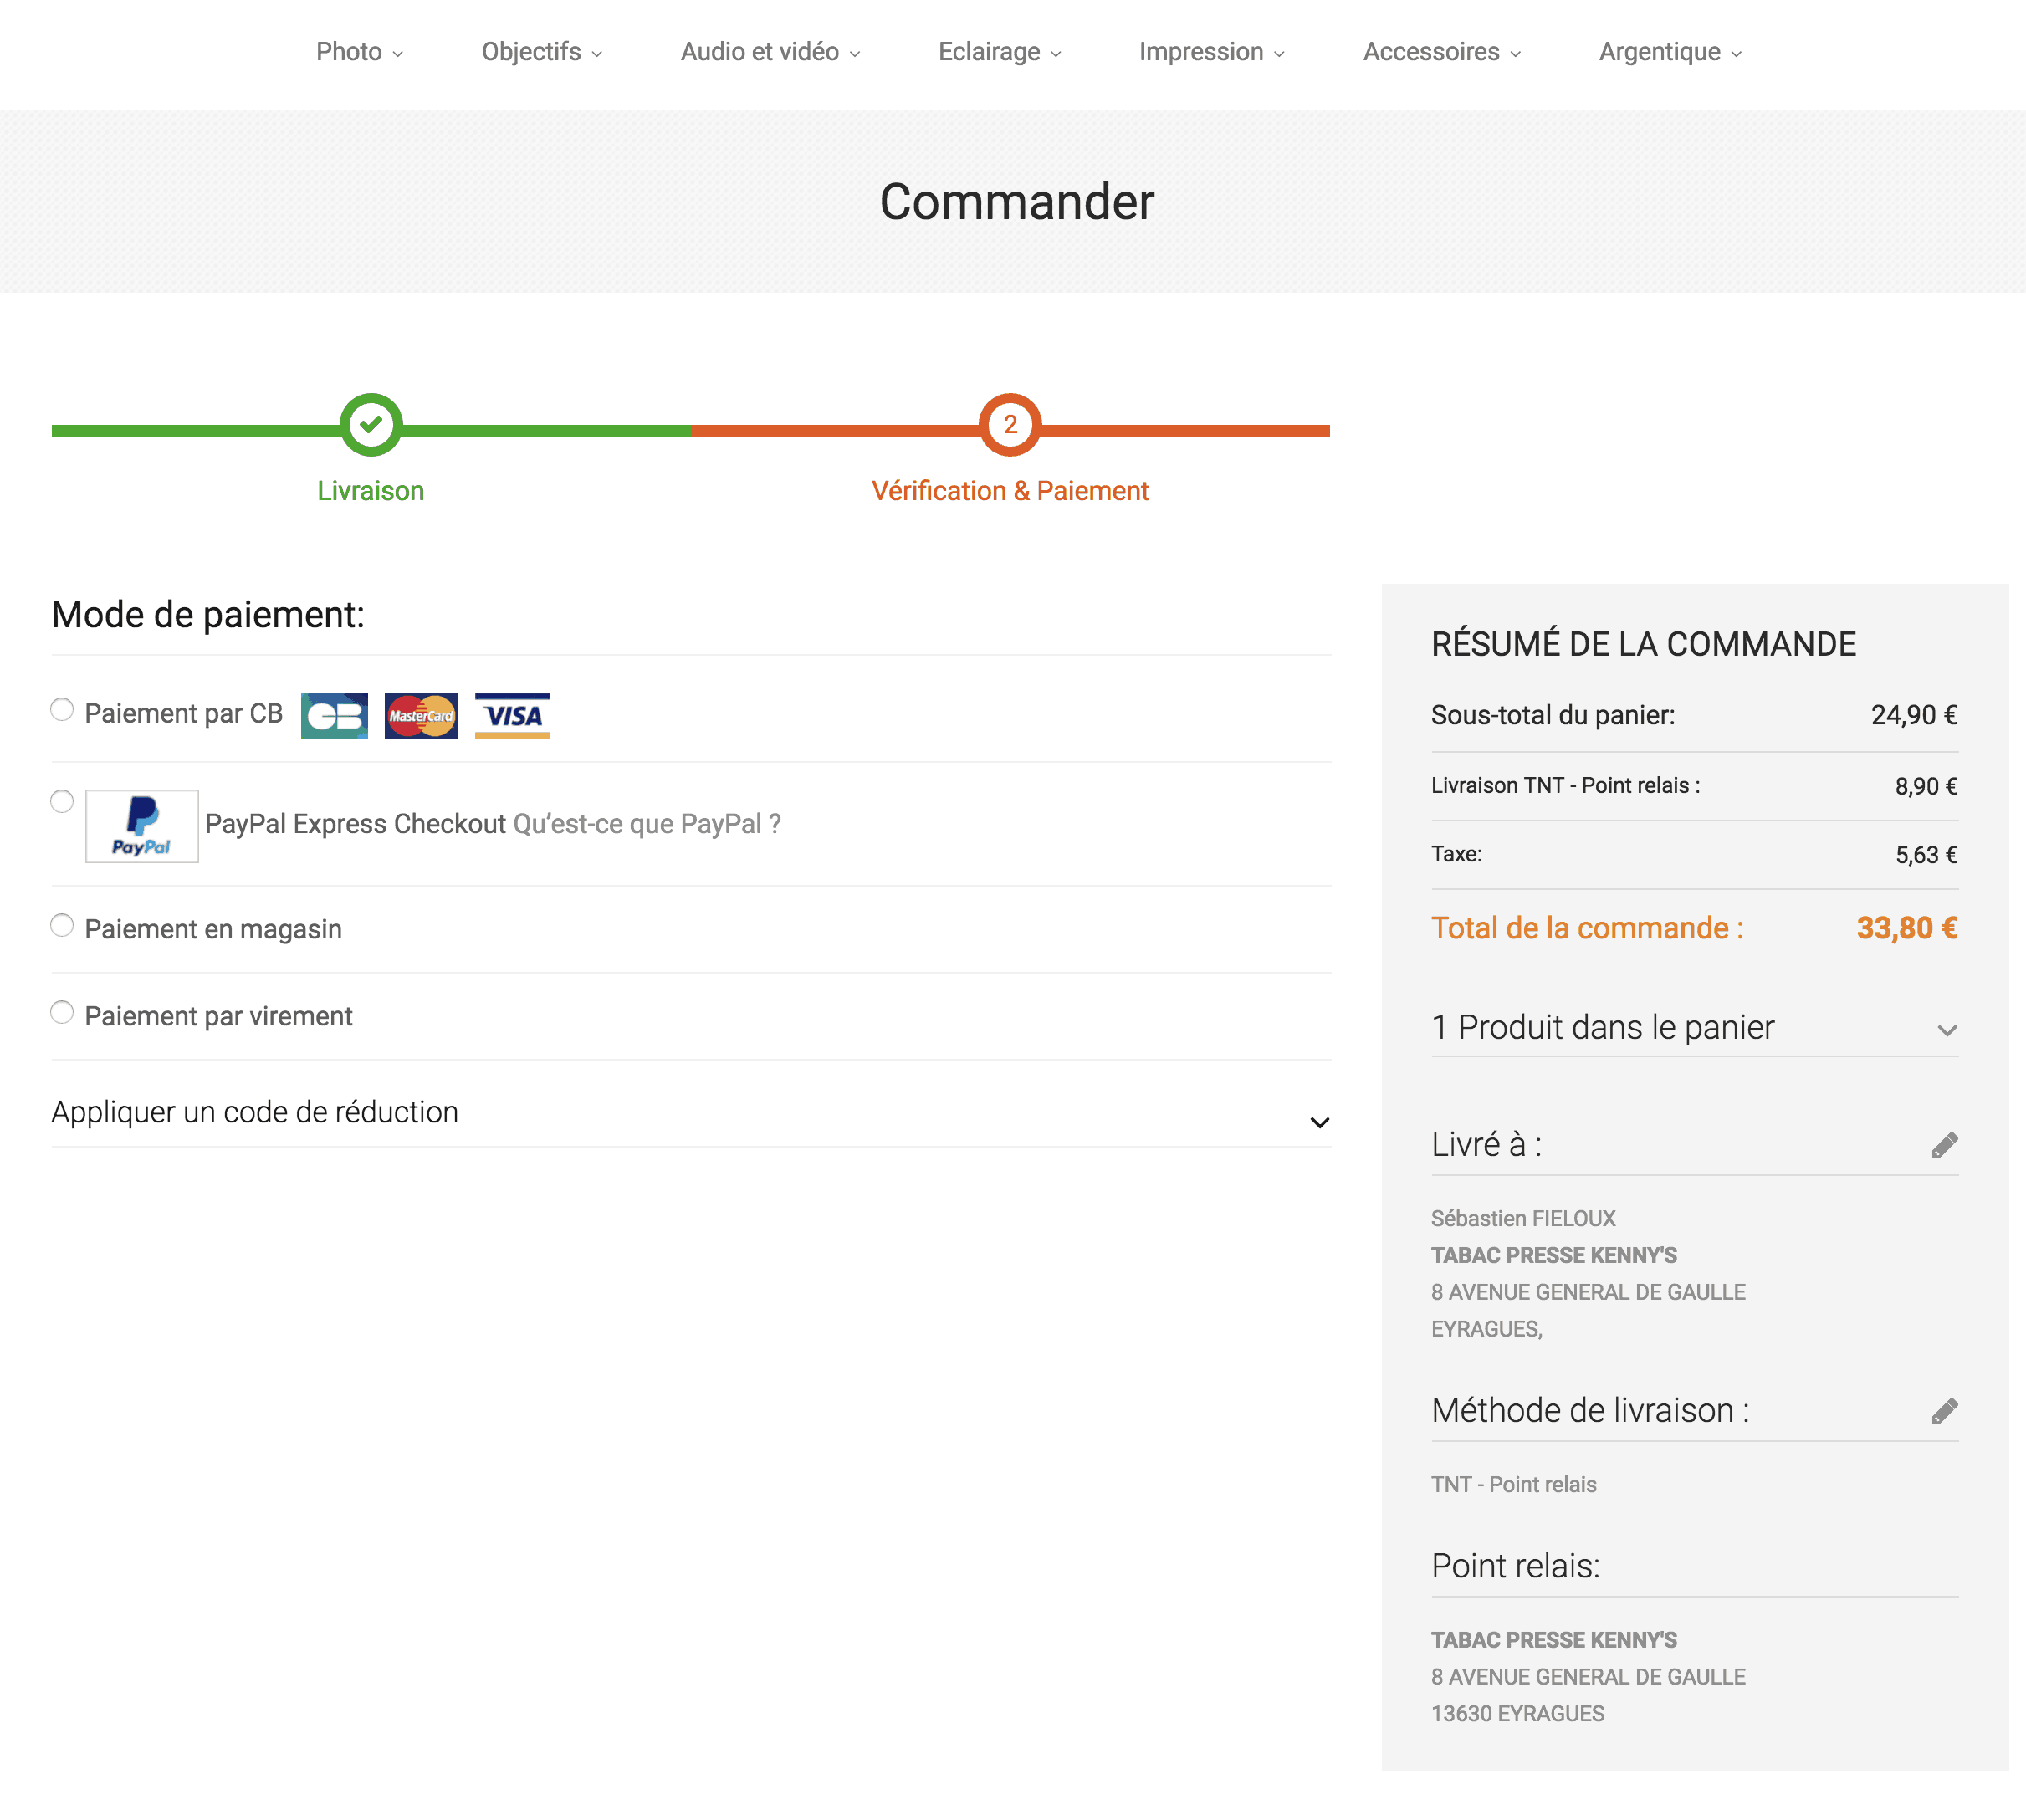The height and width of the screenshot is (1820, 2026).
Task: Click the PayPal logo image
Action: point(142,826)
